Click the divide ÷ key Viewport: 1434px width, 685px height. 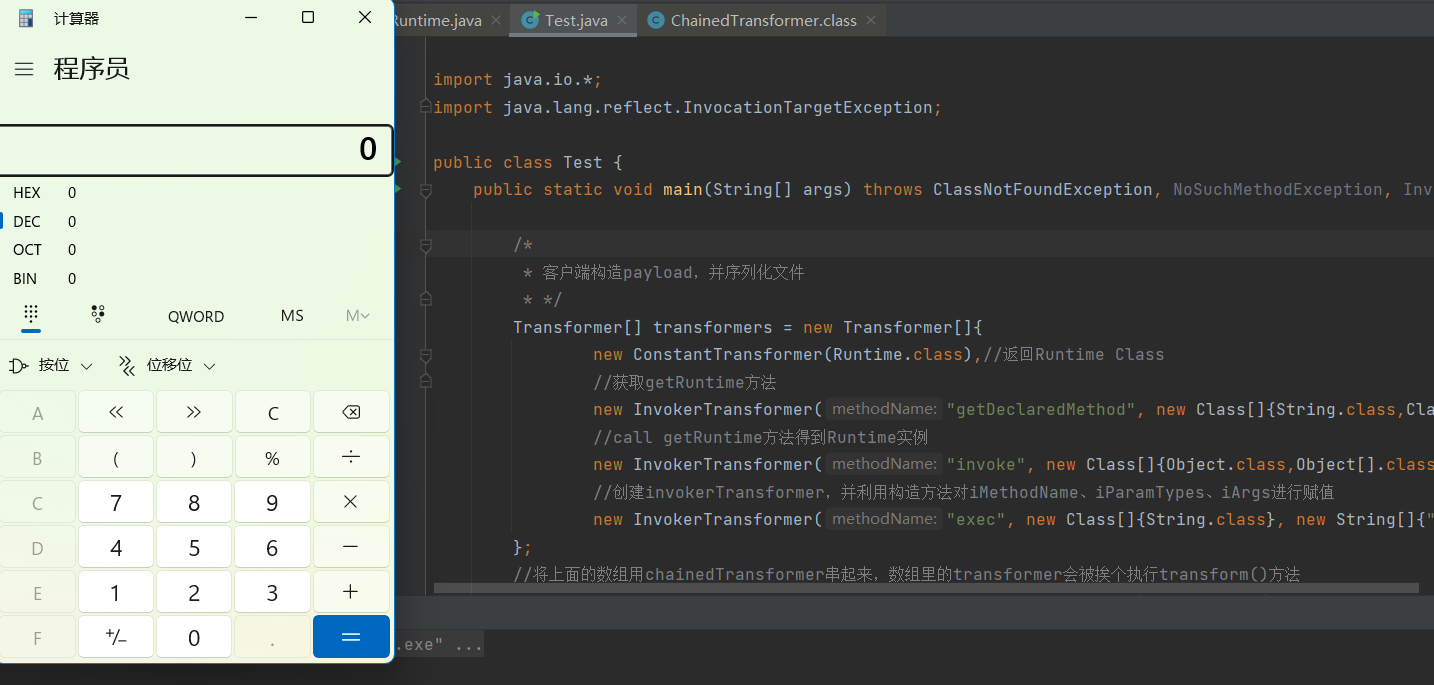(351, 457)
